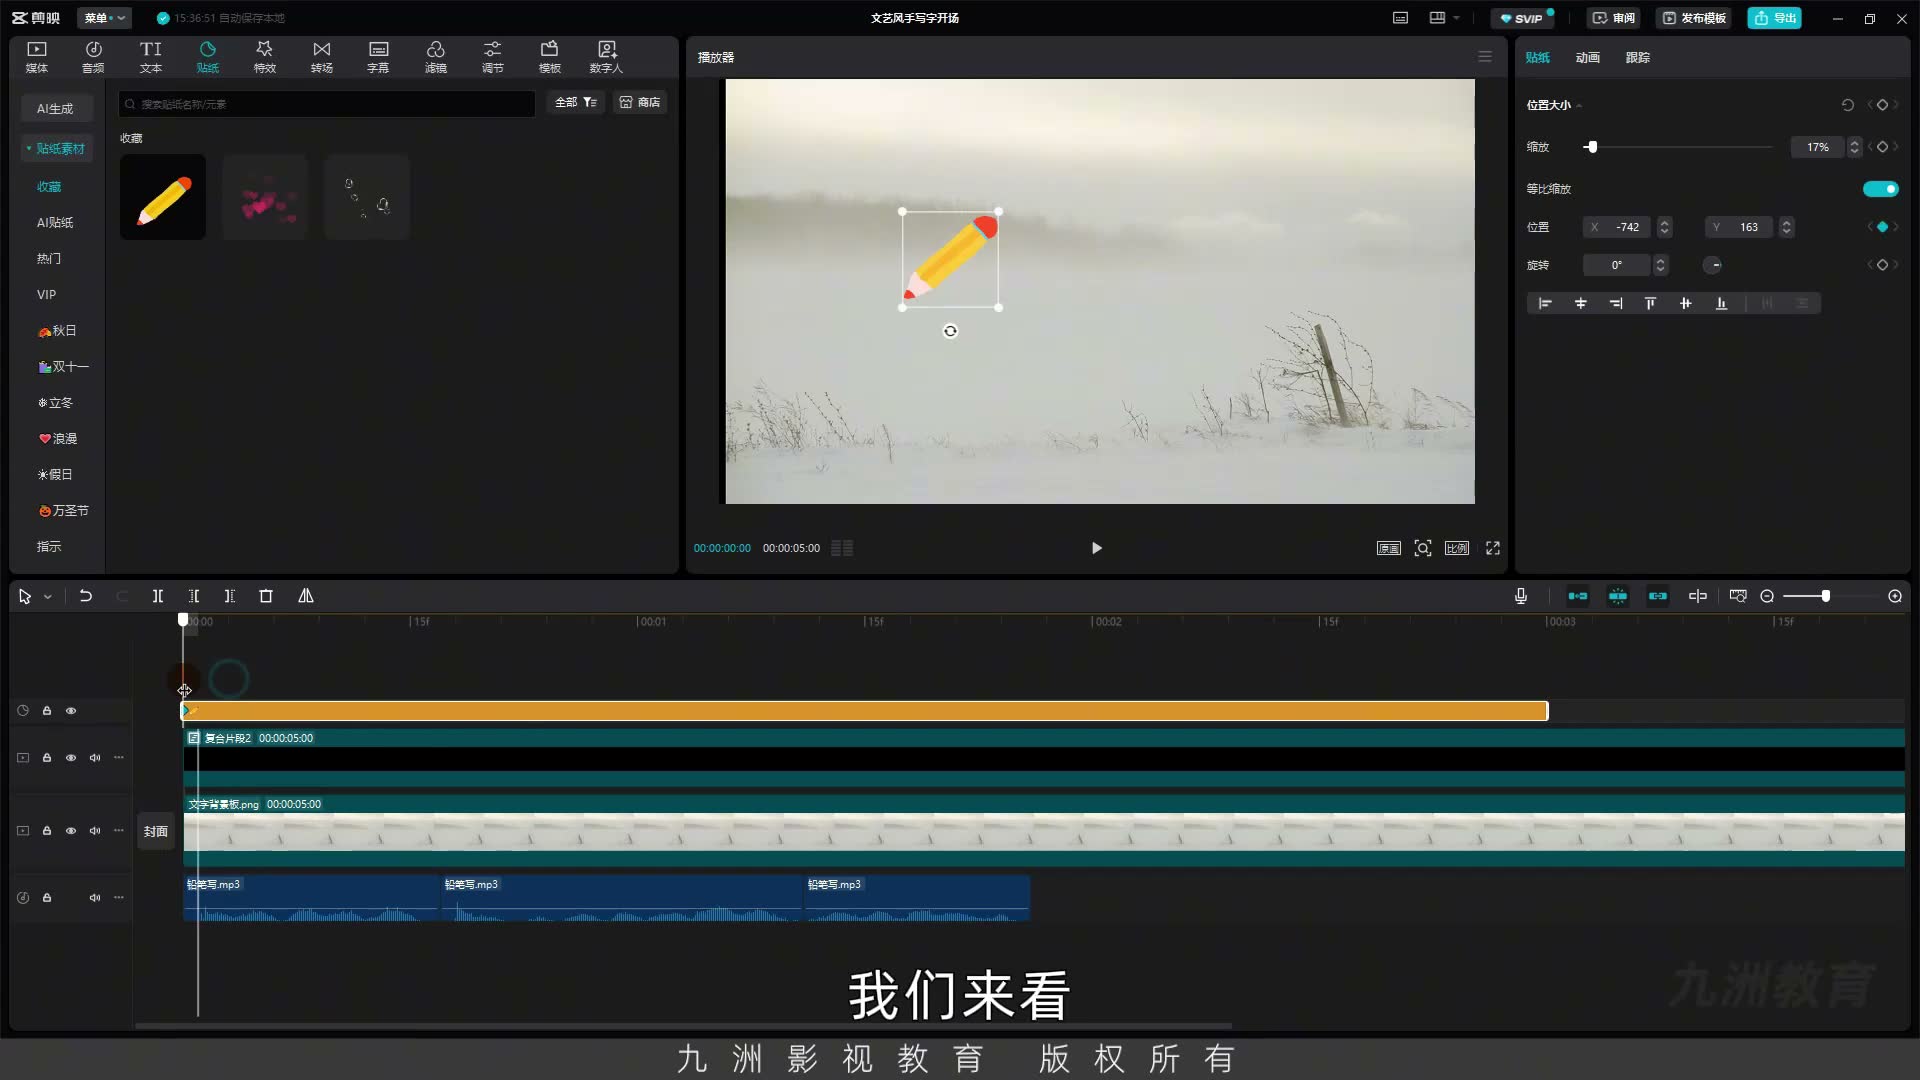Expand the pointer tool dropdown arrow
Viewport: 1920px width, 1080px height.
click(x=48, y=597)
